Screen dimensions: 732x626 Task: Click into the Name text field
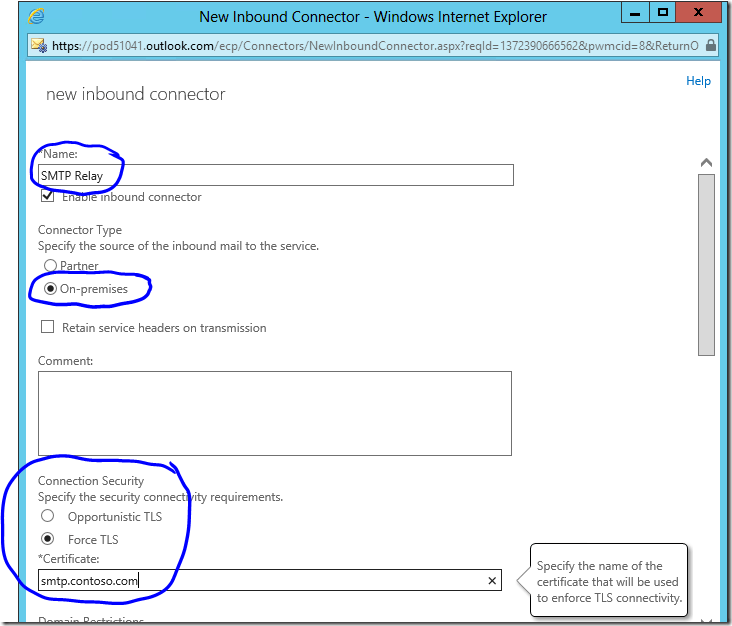(x=275, y=176)
